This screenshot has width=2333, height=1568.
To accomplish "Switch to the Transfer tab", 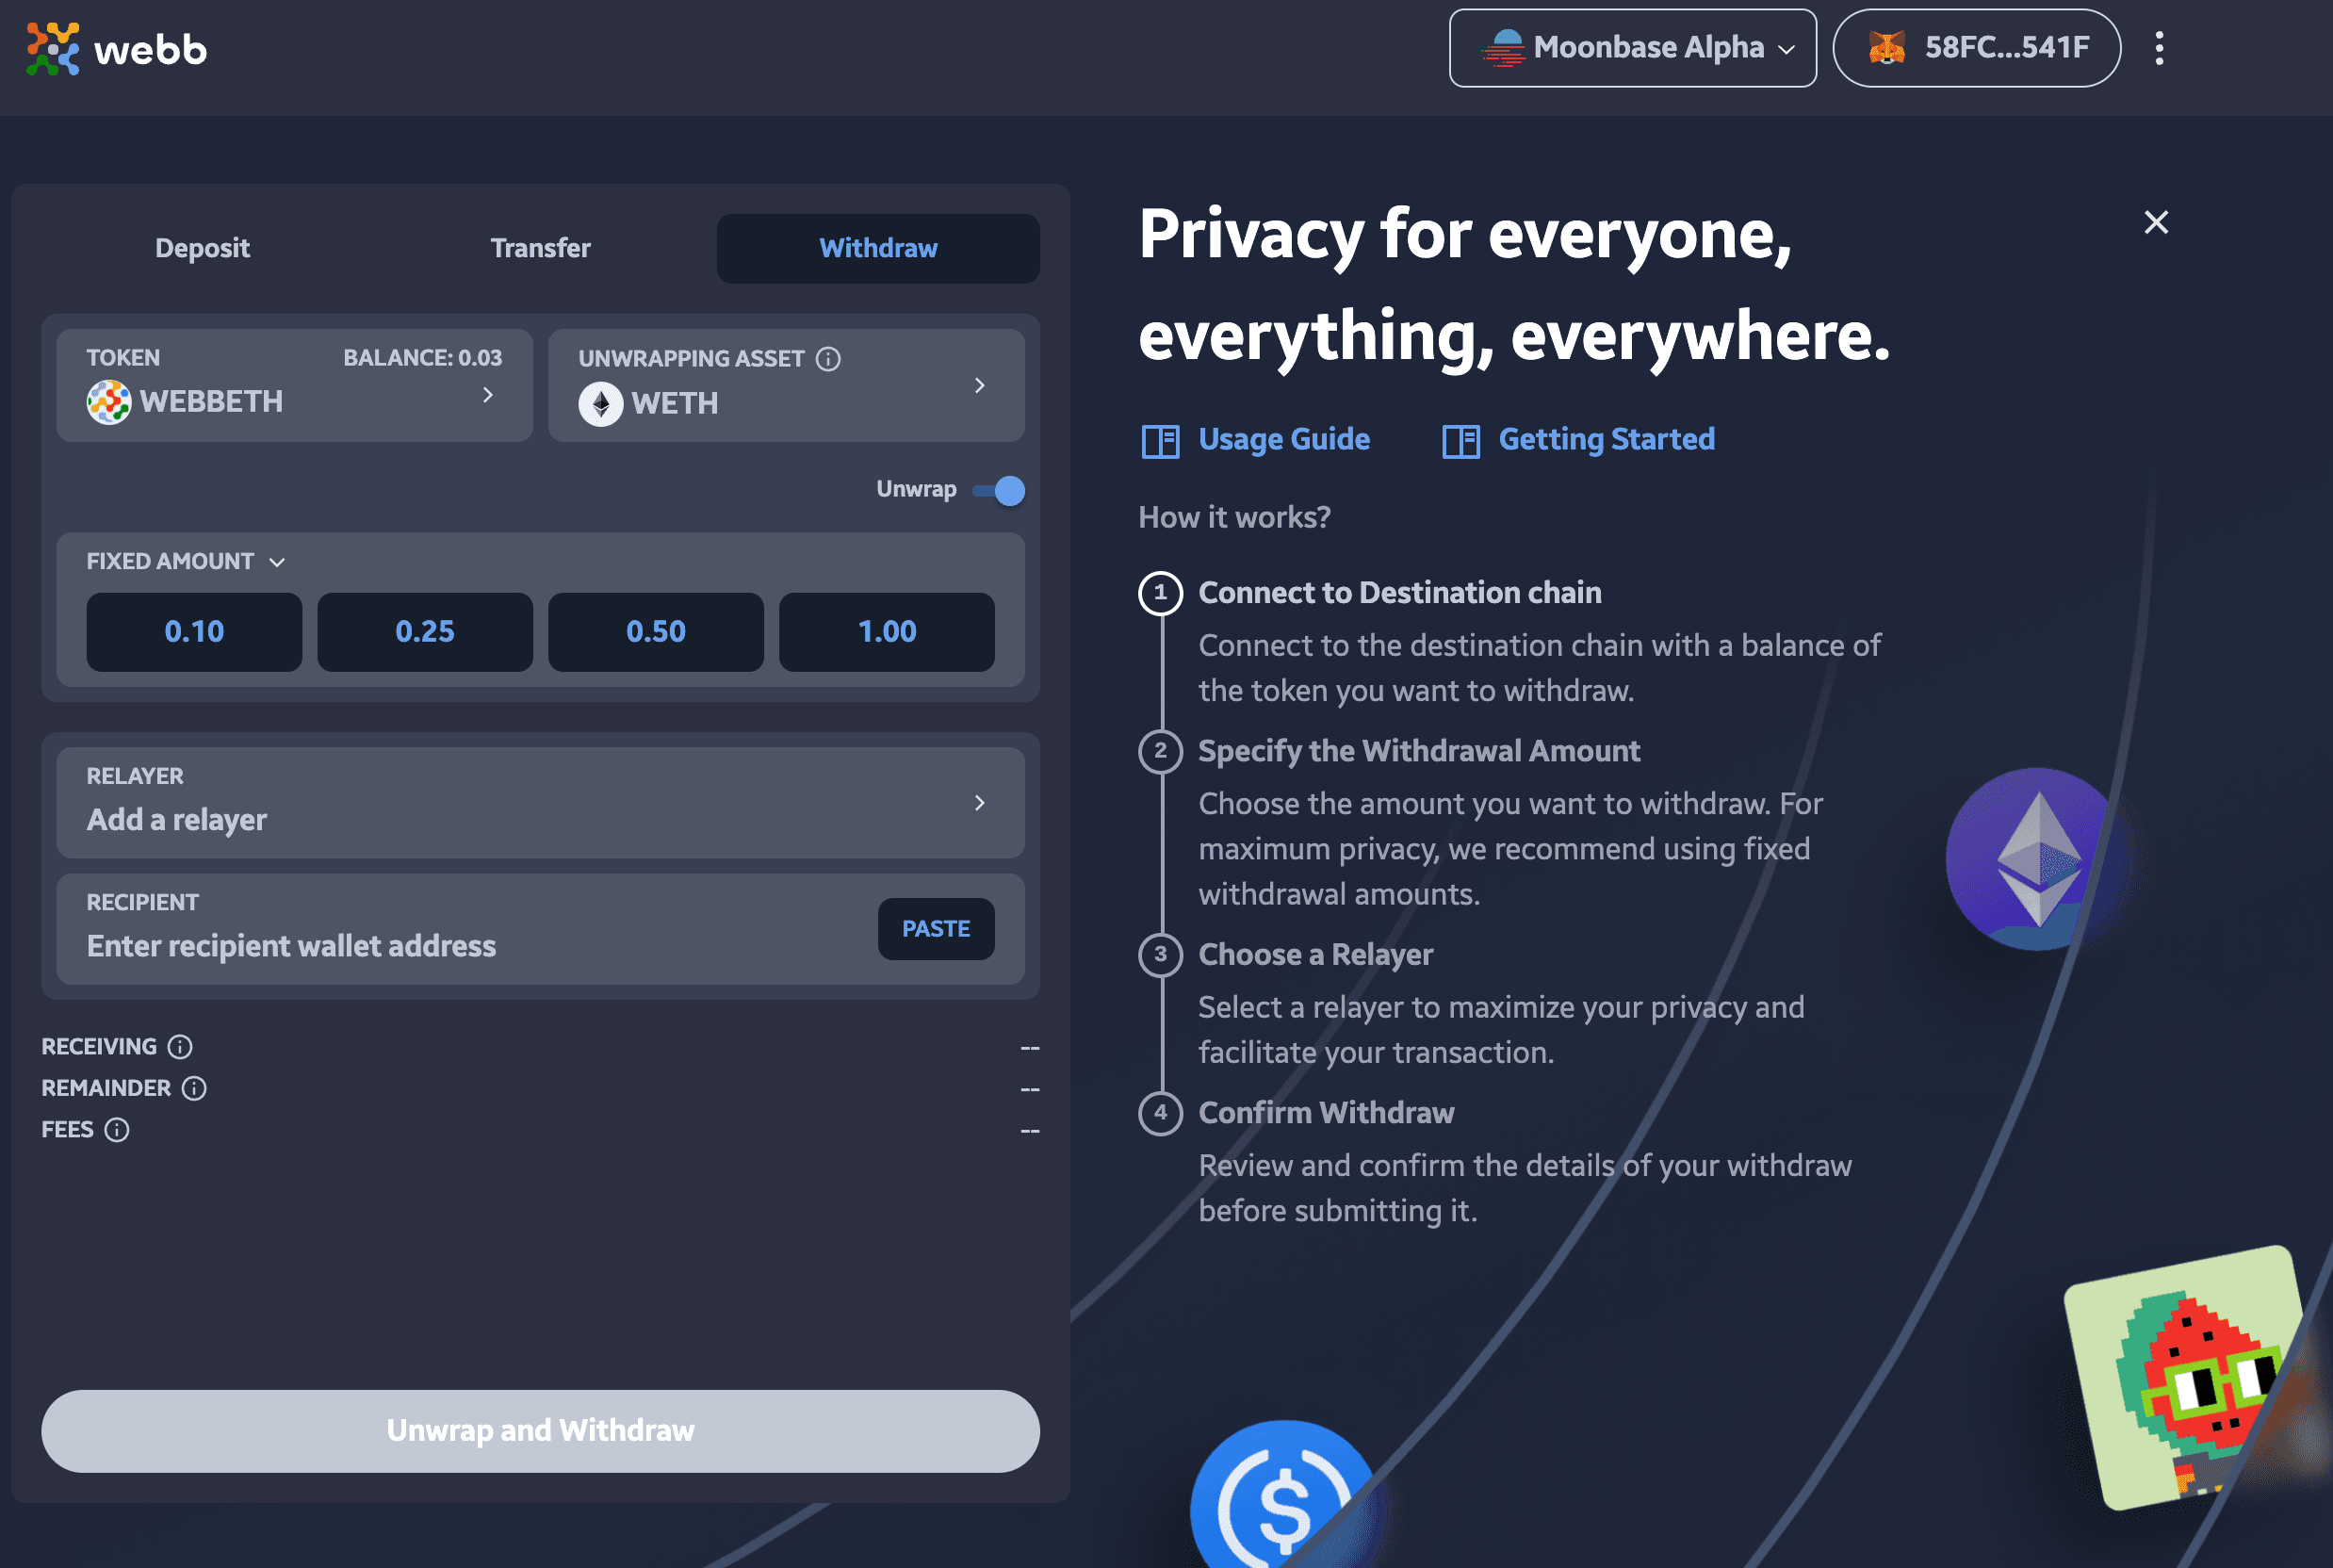I will point(539,249).
